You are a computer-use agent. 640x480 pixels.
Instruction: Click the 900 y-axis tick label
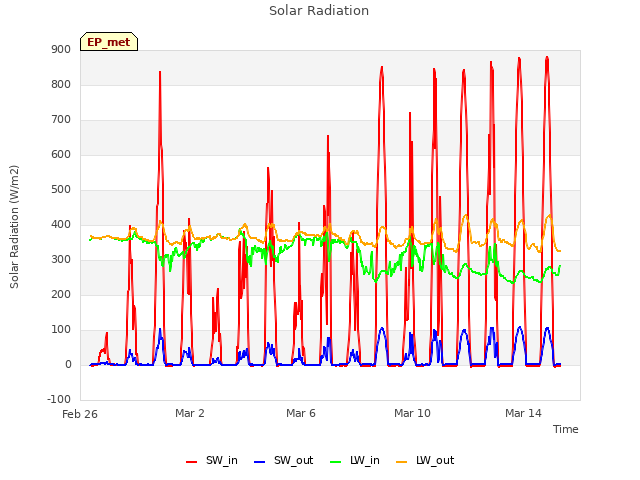[x=61, y=50]
